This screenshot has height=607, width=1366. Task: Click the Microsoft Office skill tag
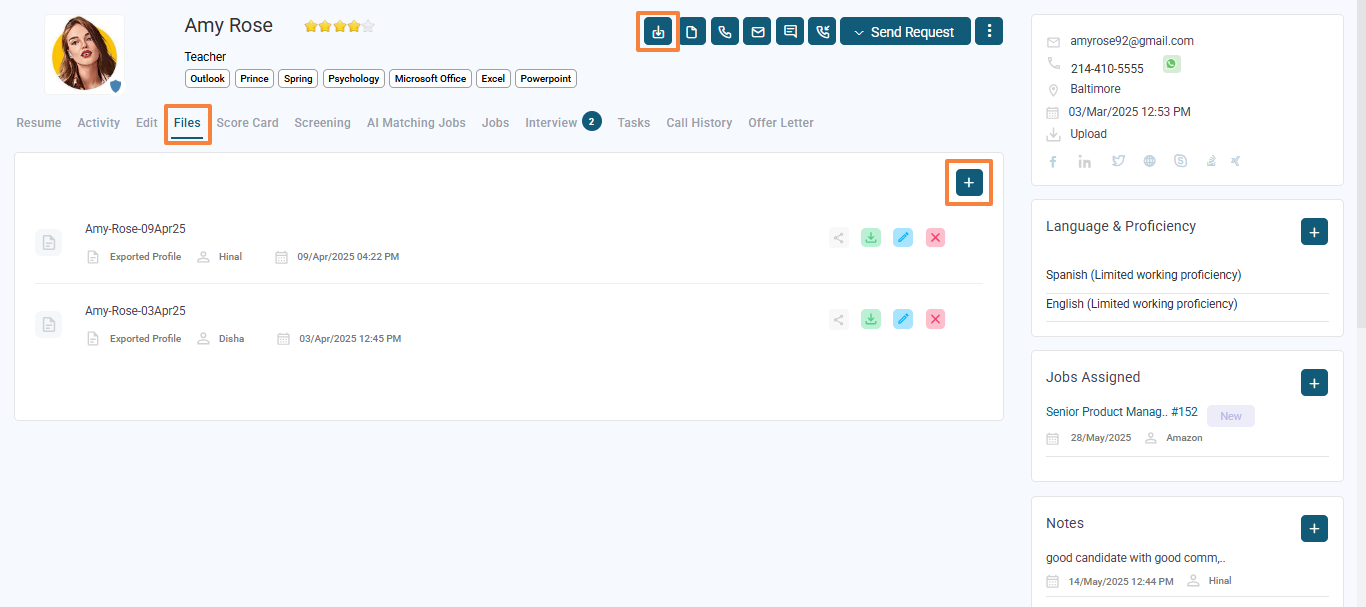[431, 79]
